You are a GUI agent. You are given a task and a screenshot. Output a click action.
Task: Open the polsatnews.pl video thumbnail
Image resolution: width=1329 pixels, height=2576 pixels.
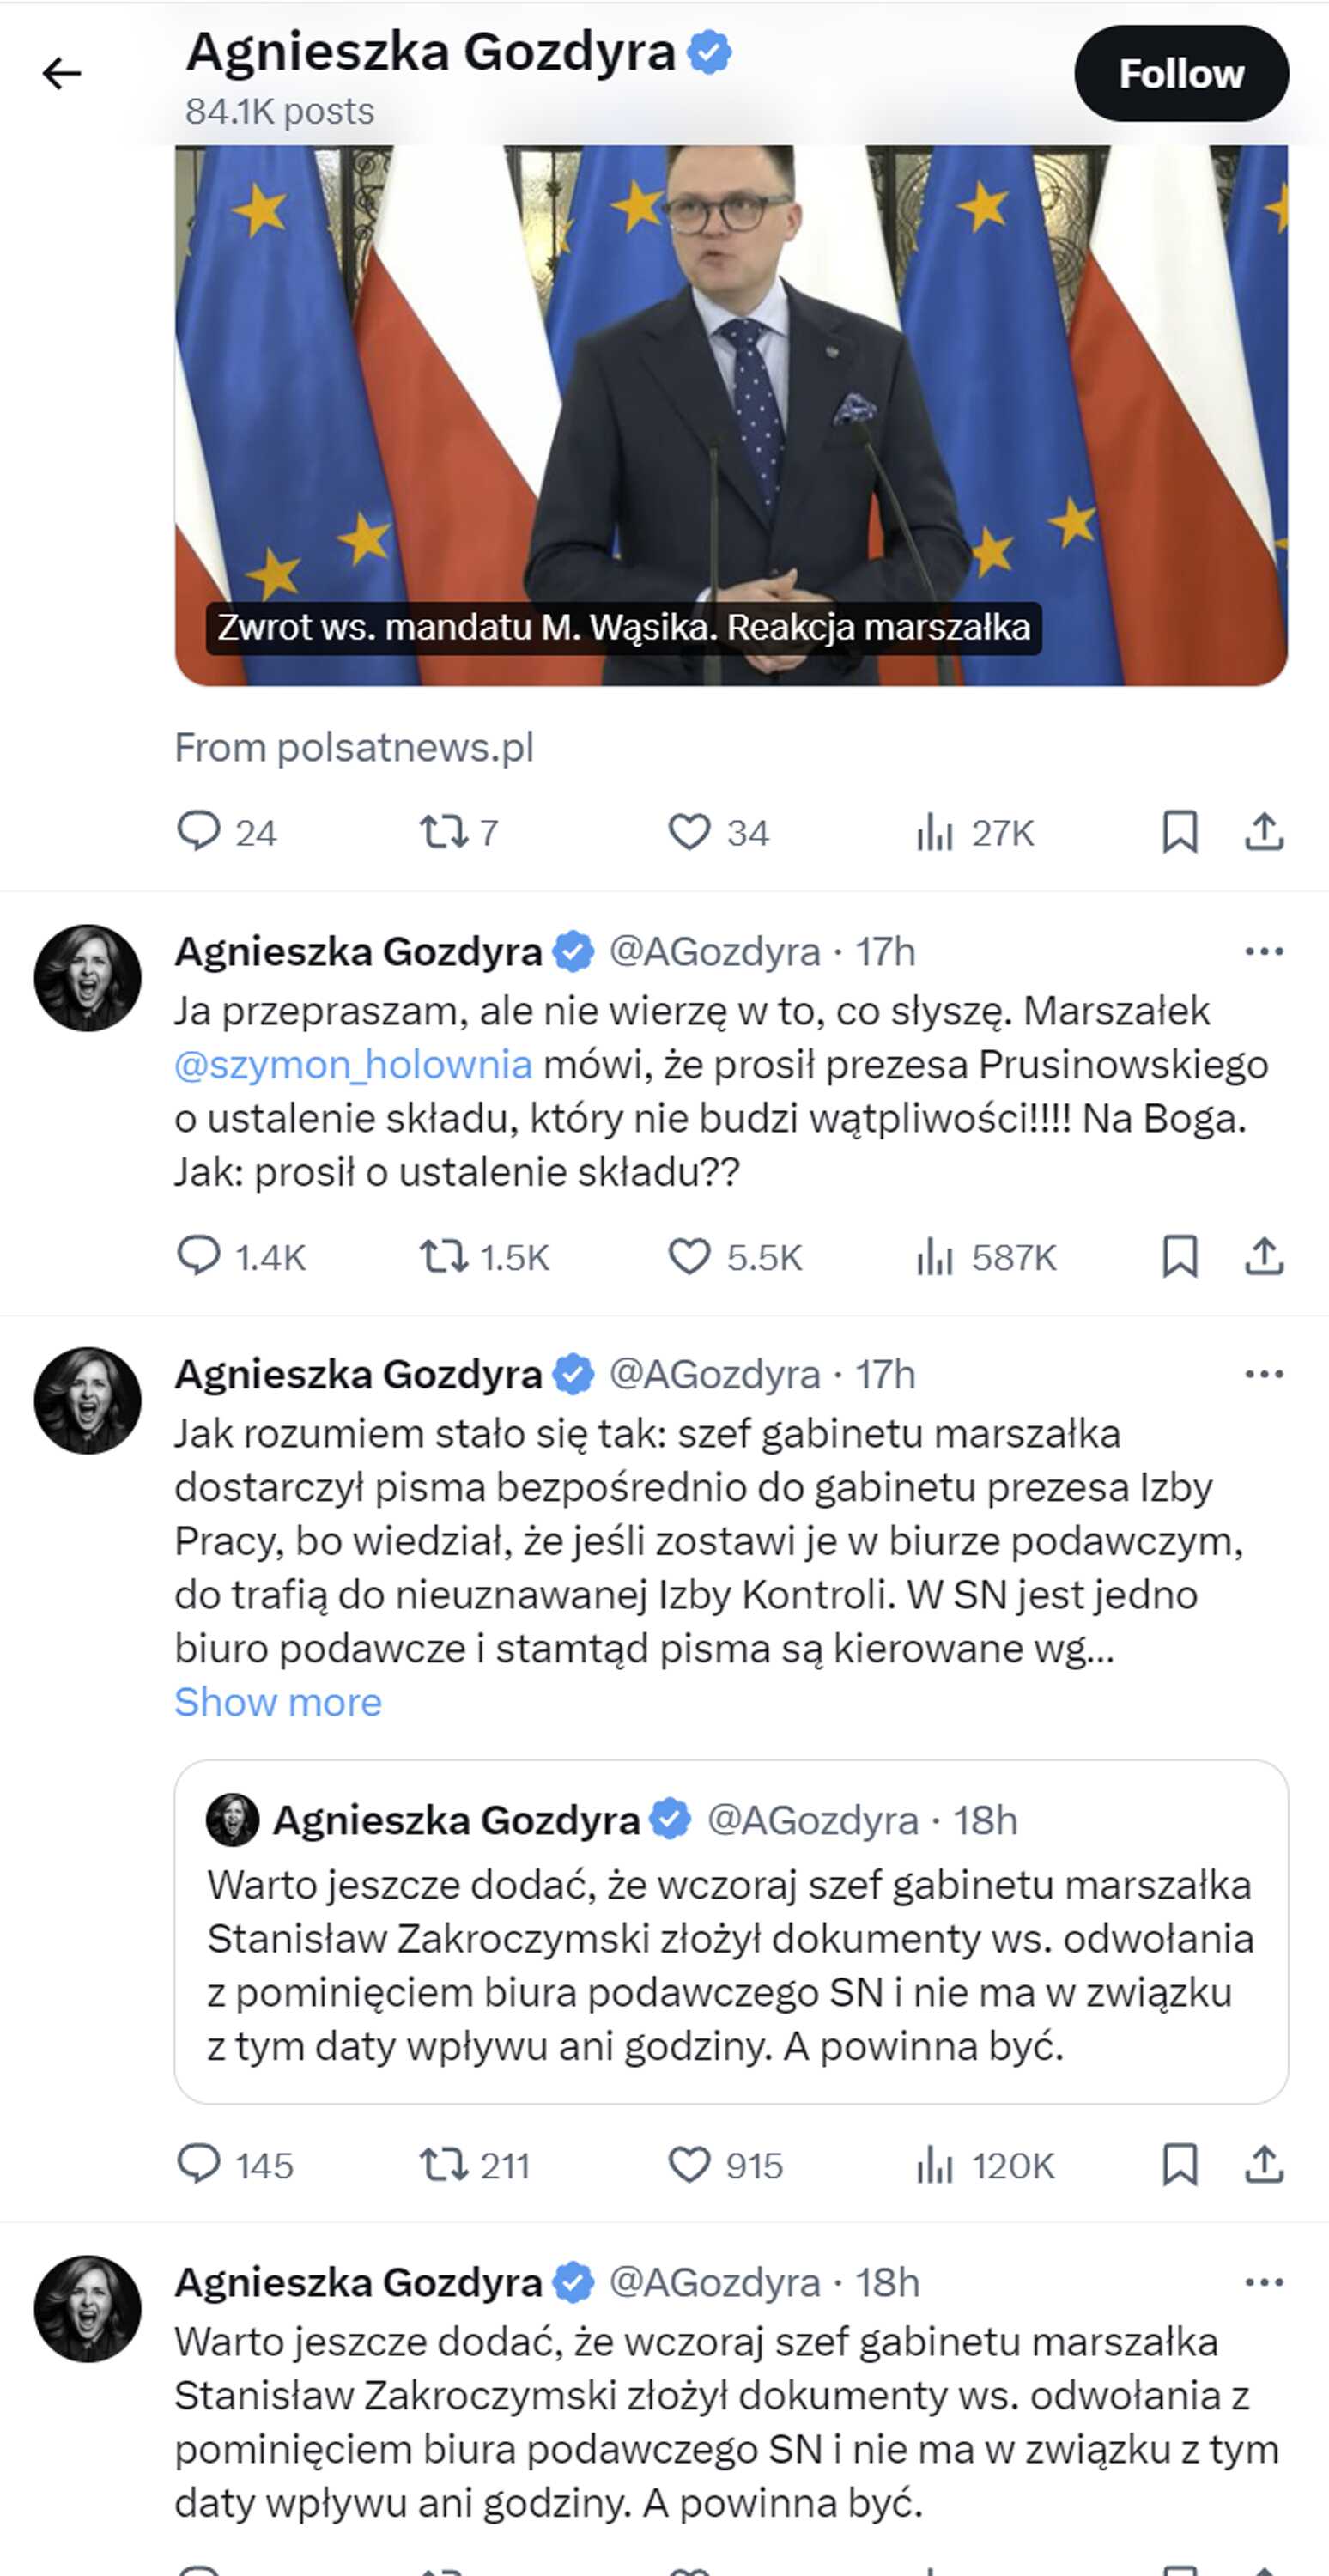pos(731,415)
